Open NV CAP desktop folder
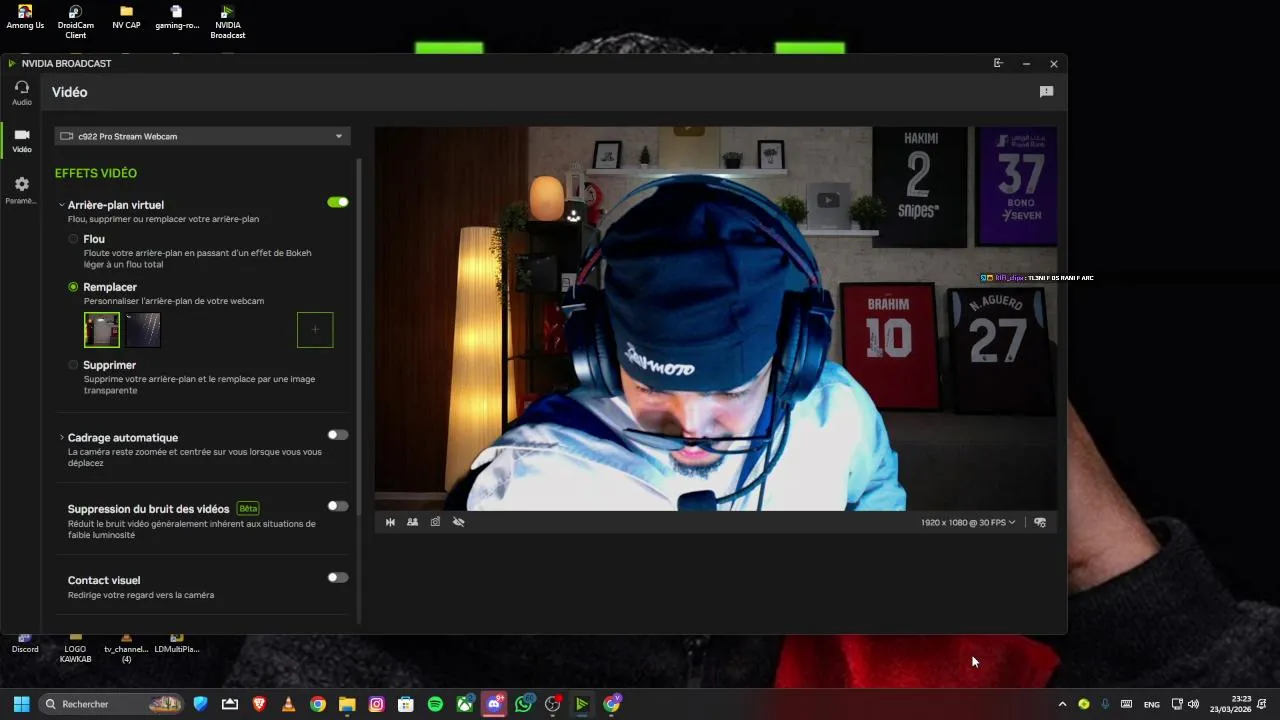The width and height of the screenshot is (1280, 720). [126, 17]
